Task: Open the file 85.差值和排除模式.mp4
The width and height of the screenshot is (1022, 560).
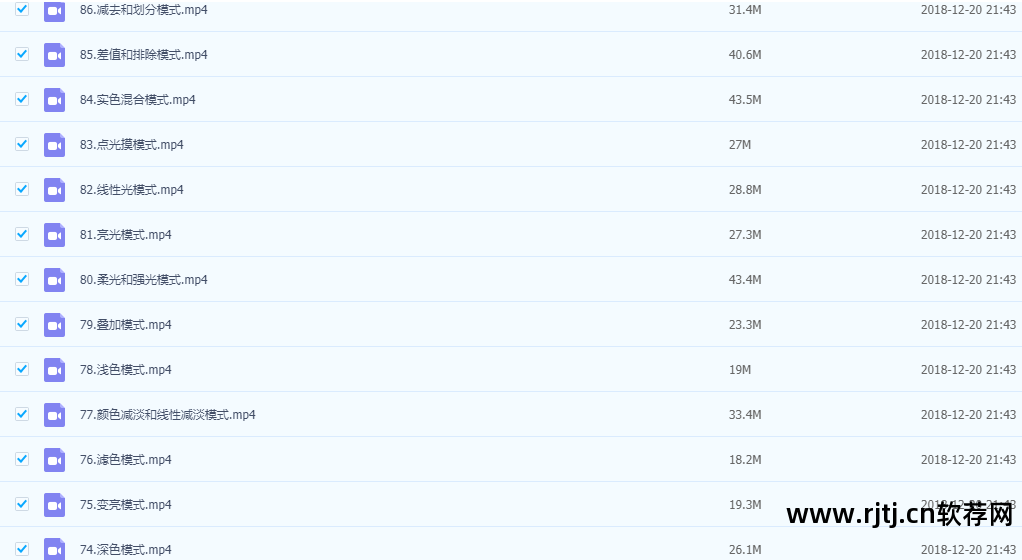Action: coord(143,55)
